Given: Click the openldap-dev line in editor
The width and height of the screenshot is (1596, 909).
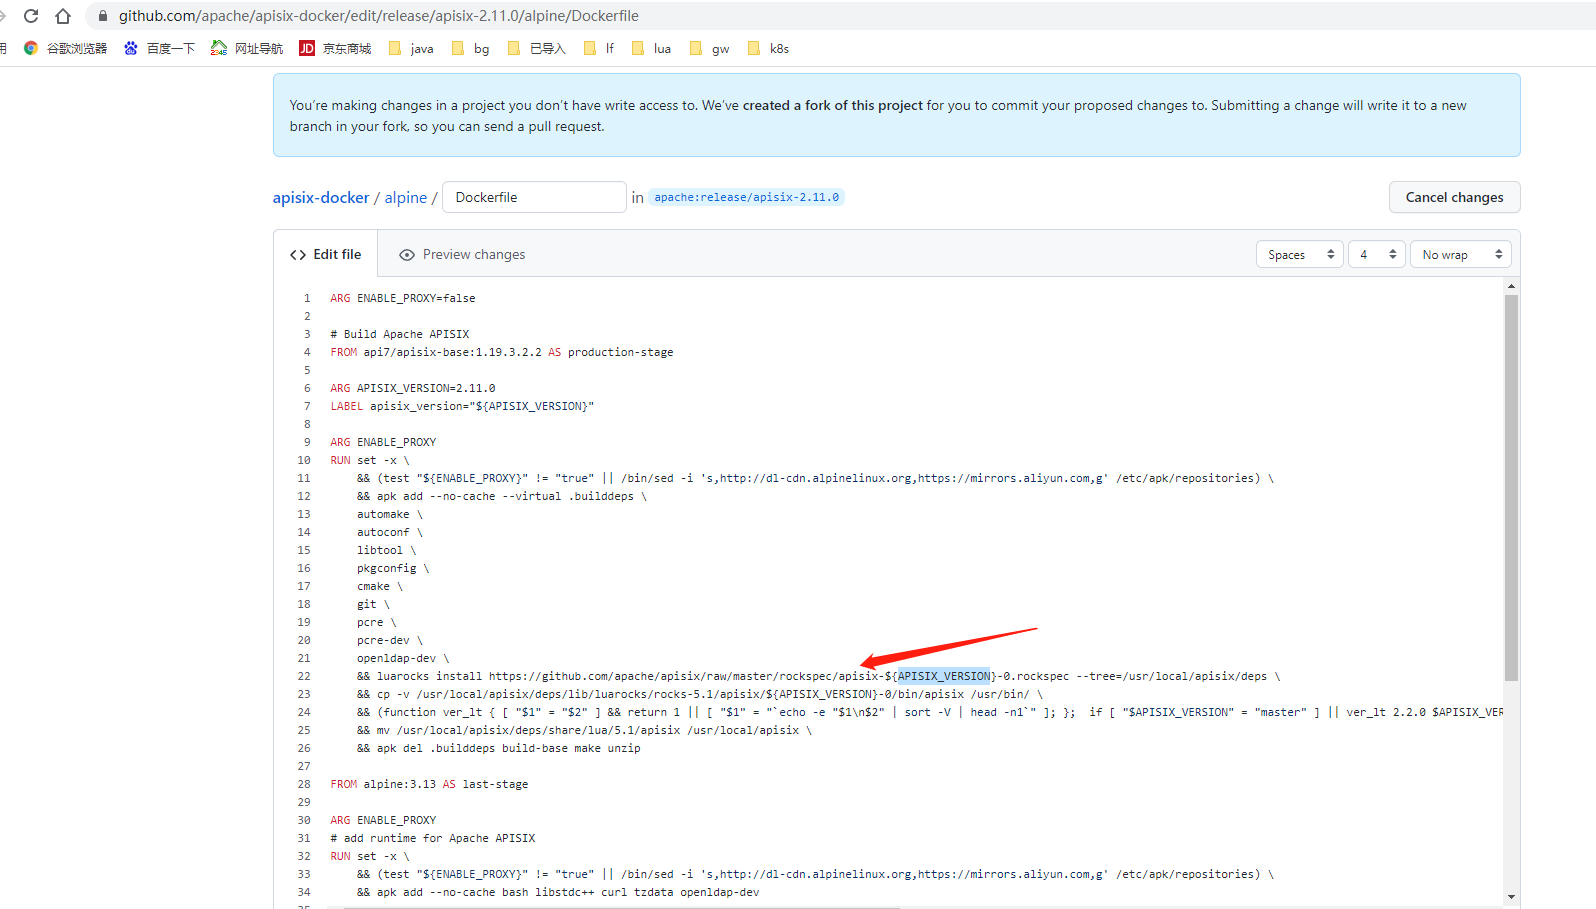Looking at the screenshot, I should click(404, 658).
